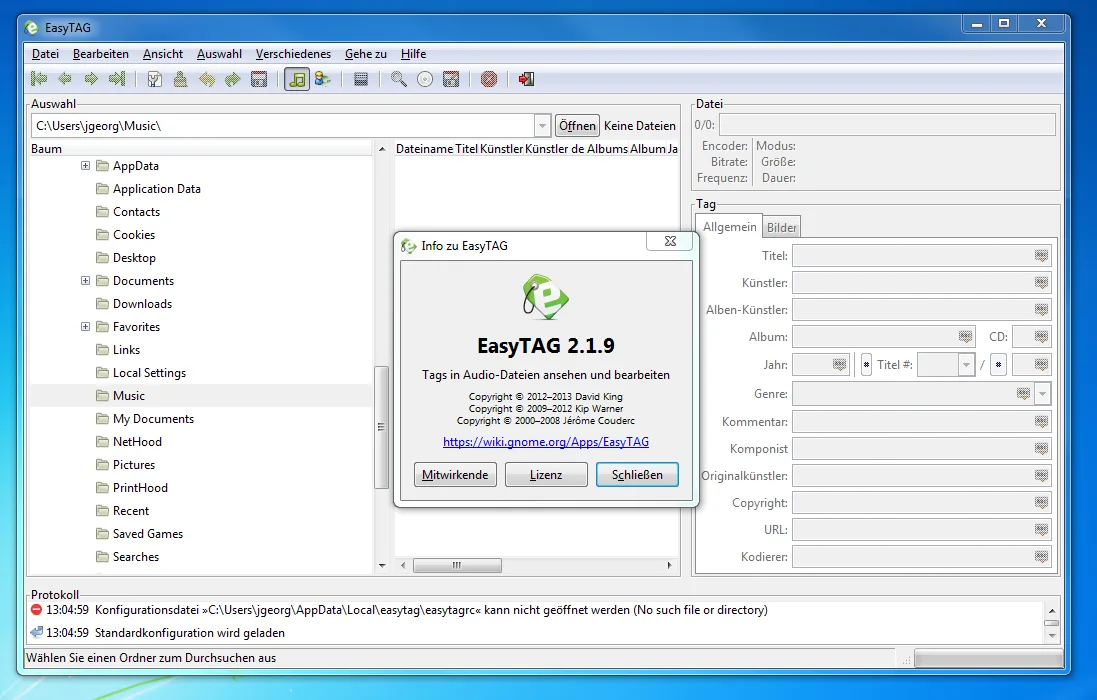Click the folder path input field
The height and width of the screenshot is (700, 1097).
[283, 126]
